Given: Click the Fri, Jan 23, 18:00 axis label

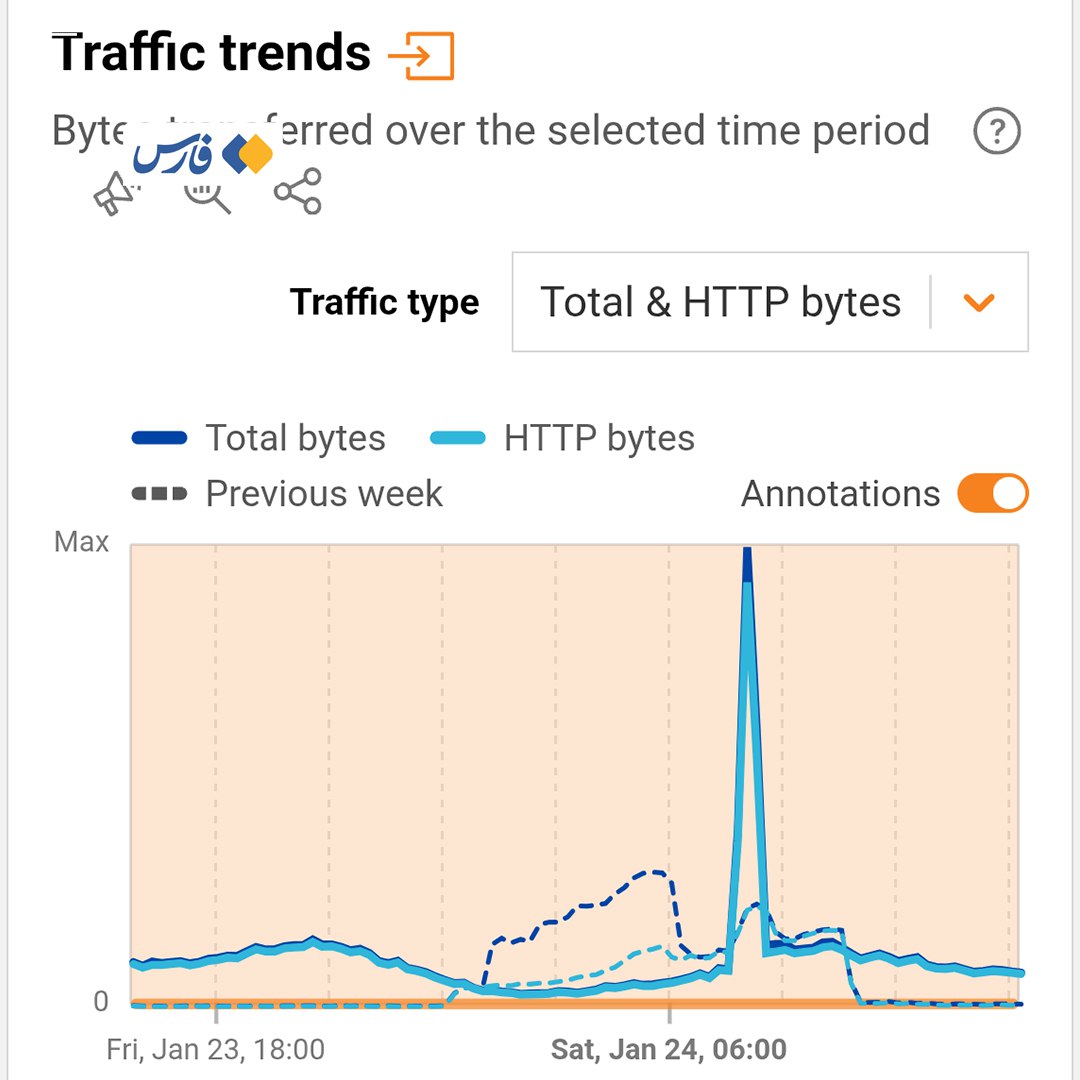Looking at the screenshot, I should pyautogui.click(x=215, y=1050).
